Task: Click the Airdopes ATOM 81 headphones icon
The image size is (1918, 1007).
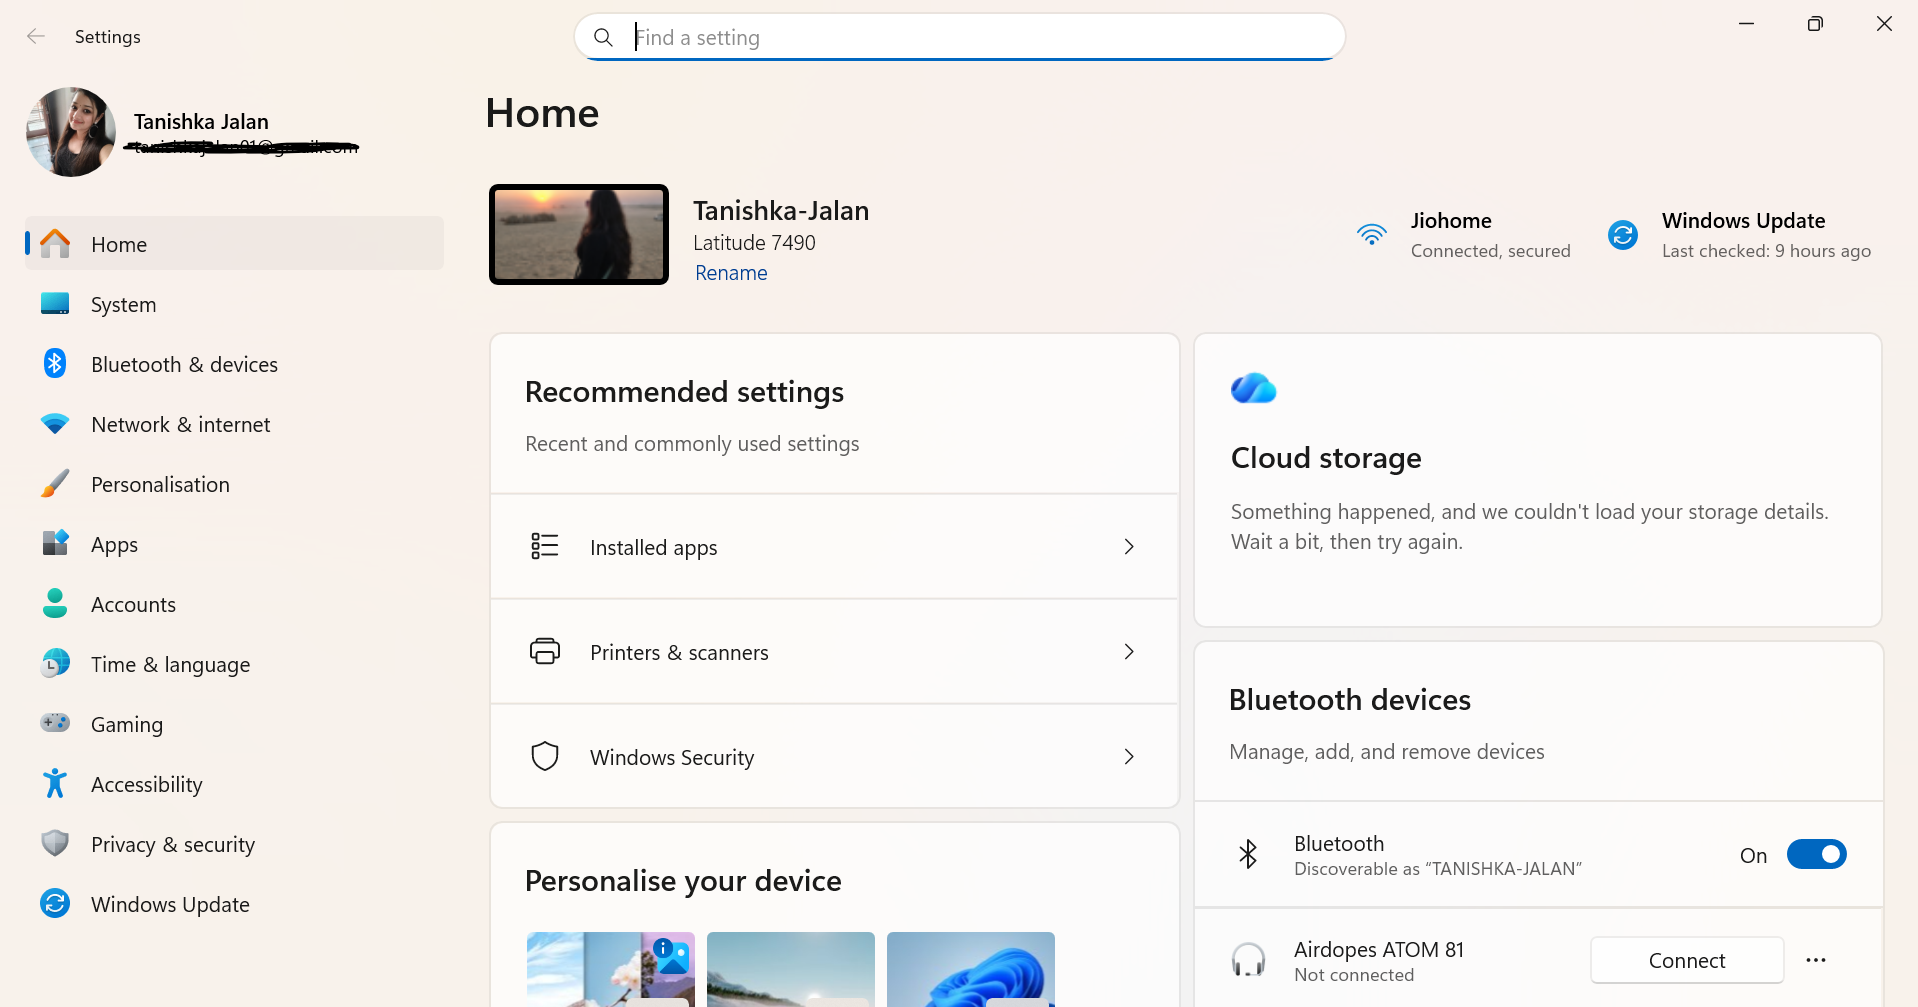Action: point(1248,960)
